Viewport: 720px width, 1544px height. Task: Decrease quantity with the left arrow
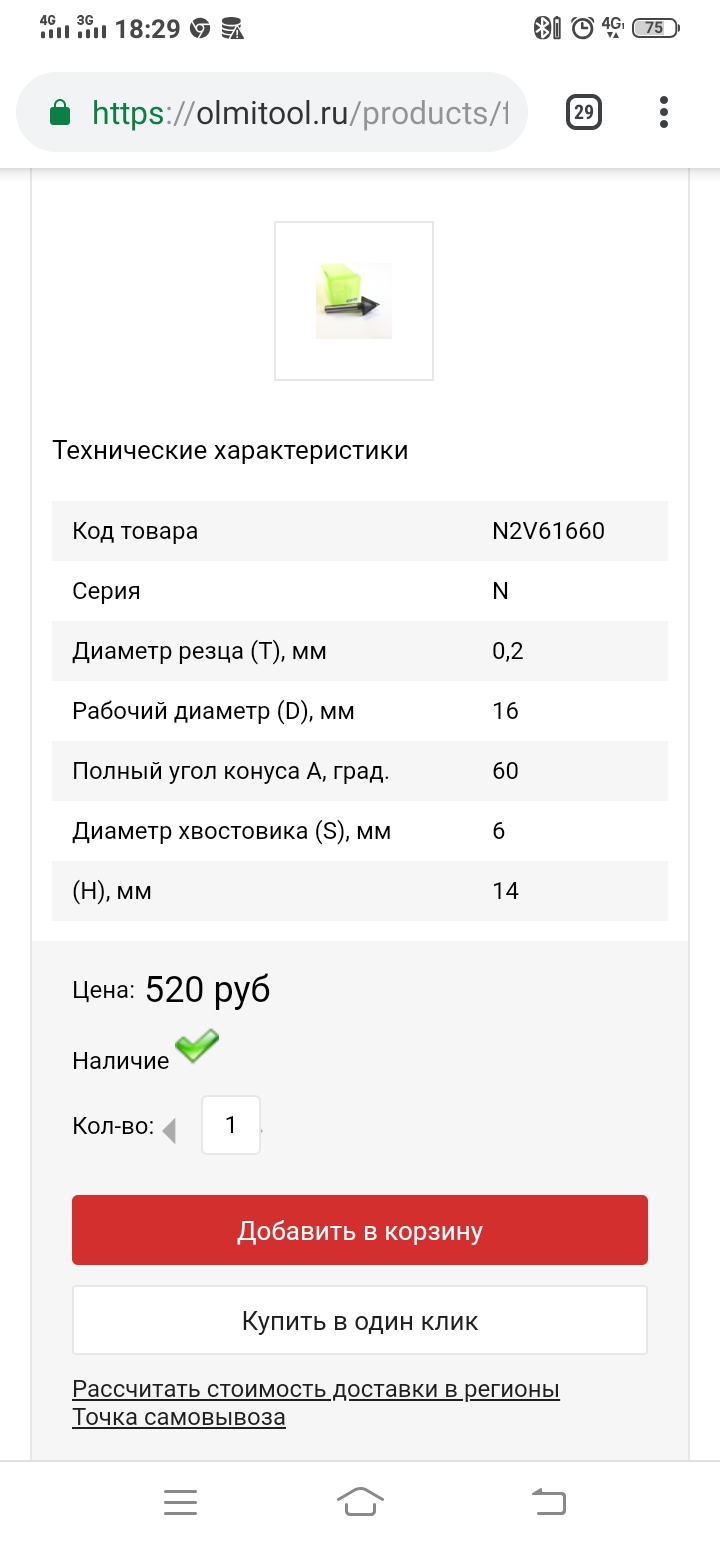[169, 1131]
